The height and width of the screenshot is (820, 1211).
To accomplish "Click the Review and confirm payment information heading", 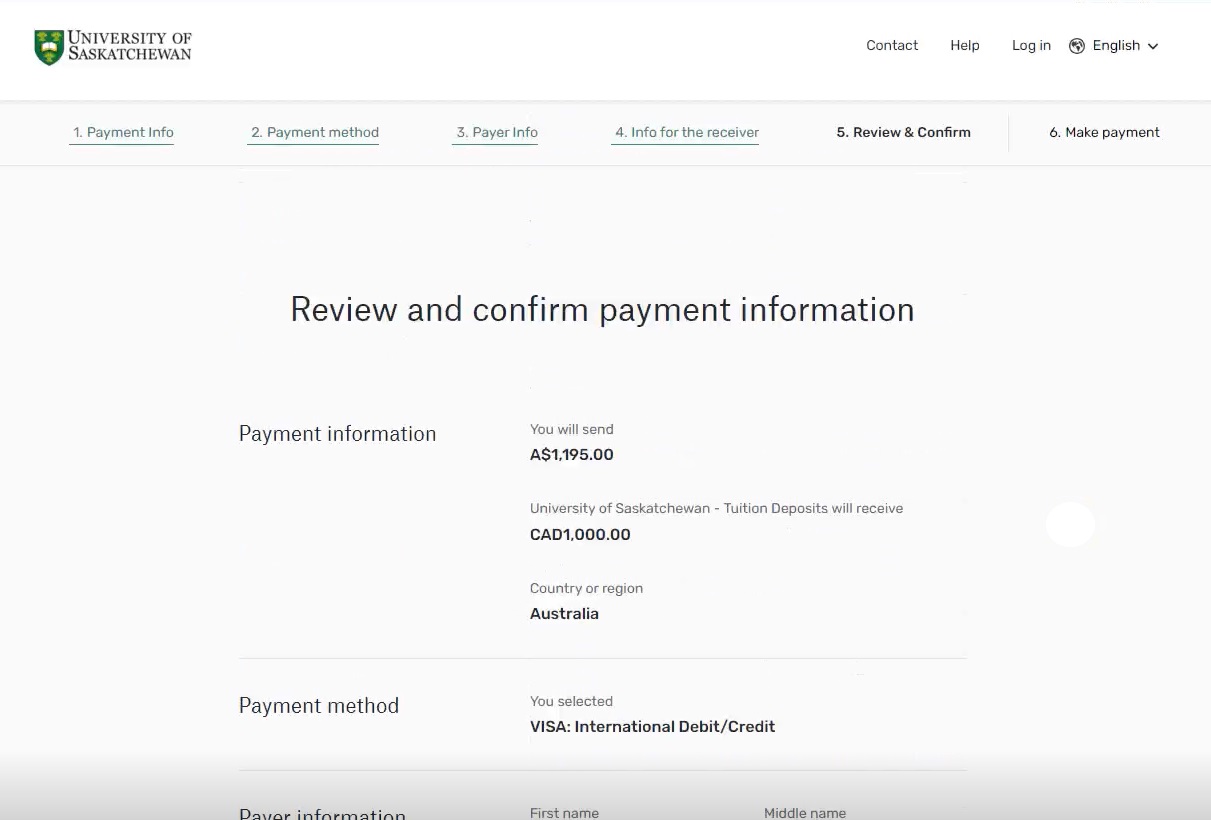I will click(602, 309).
